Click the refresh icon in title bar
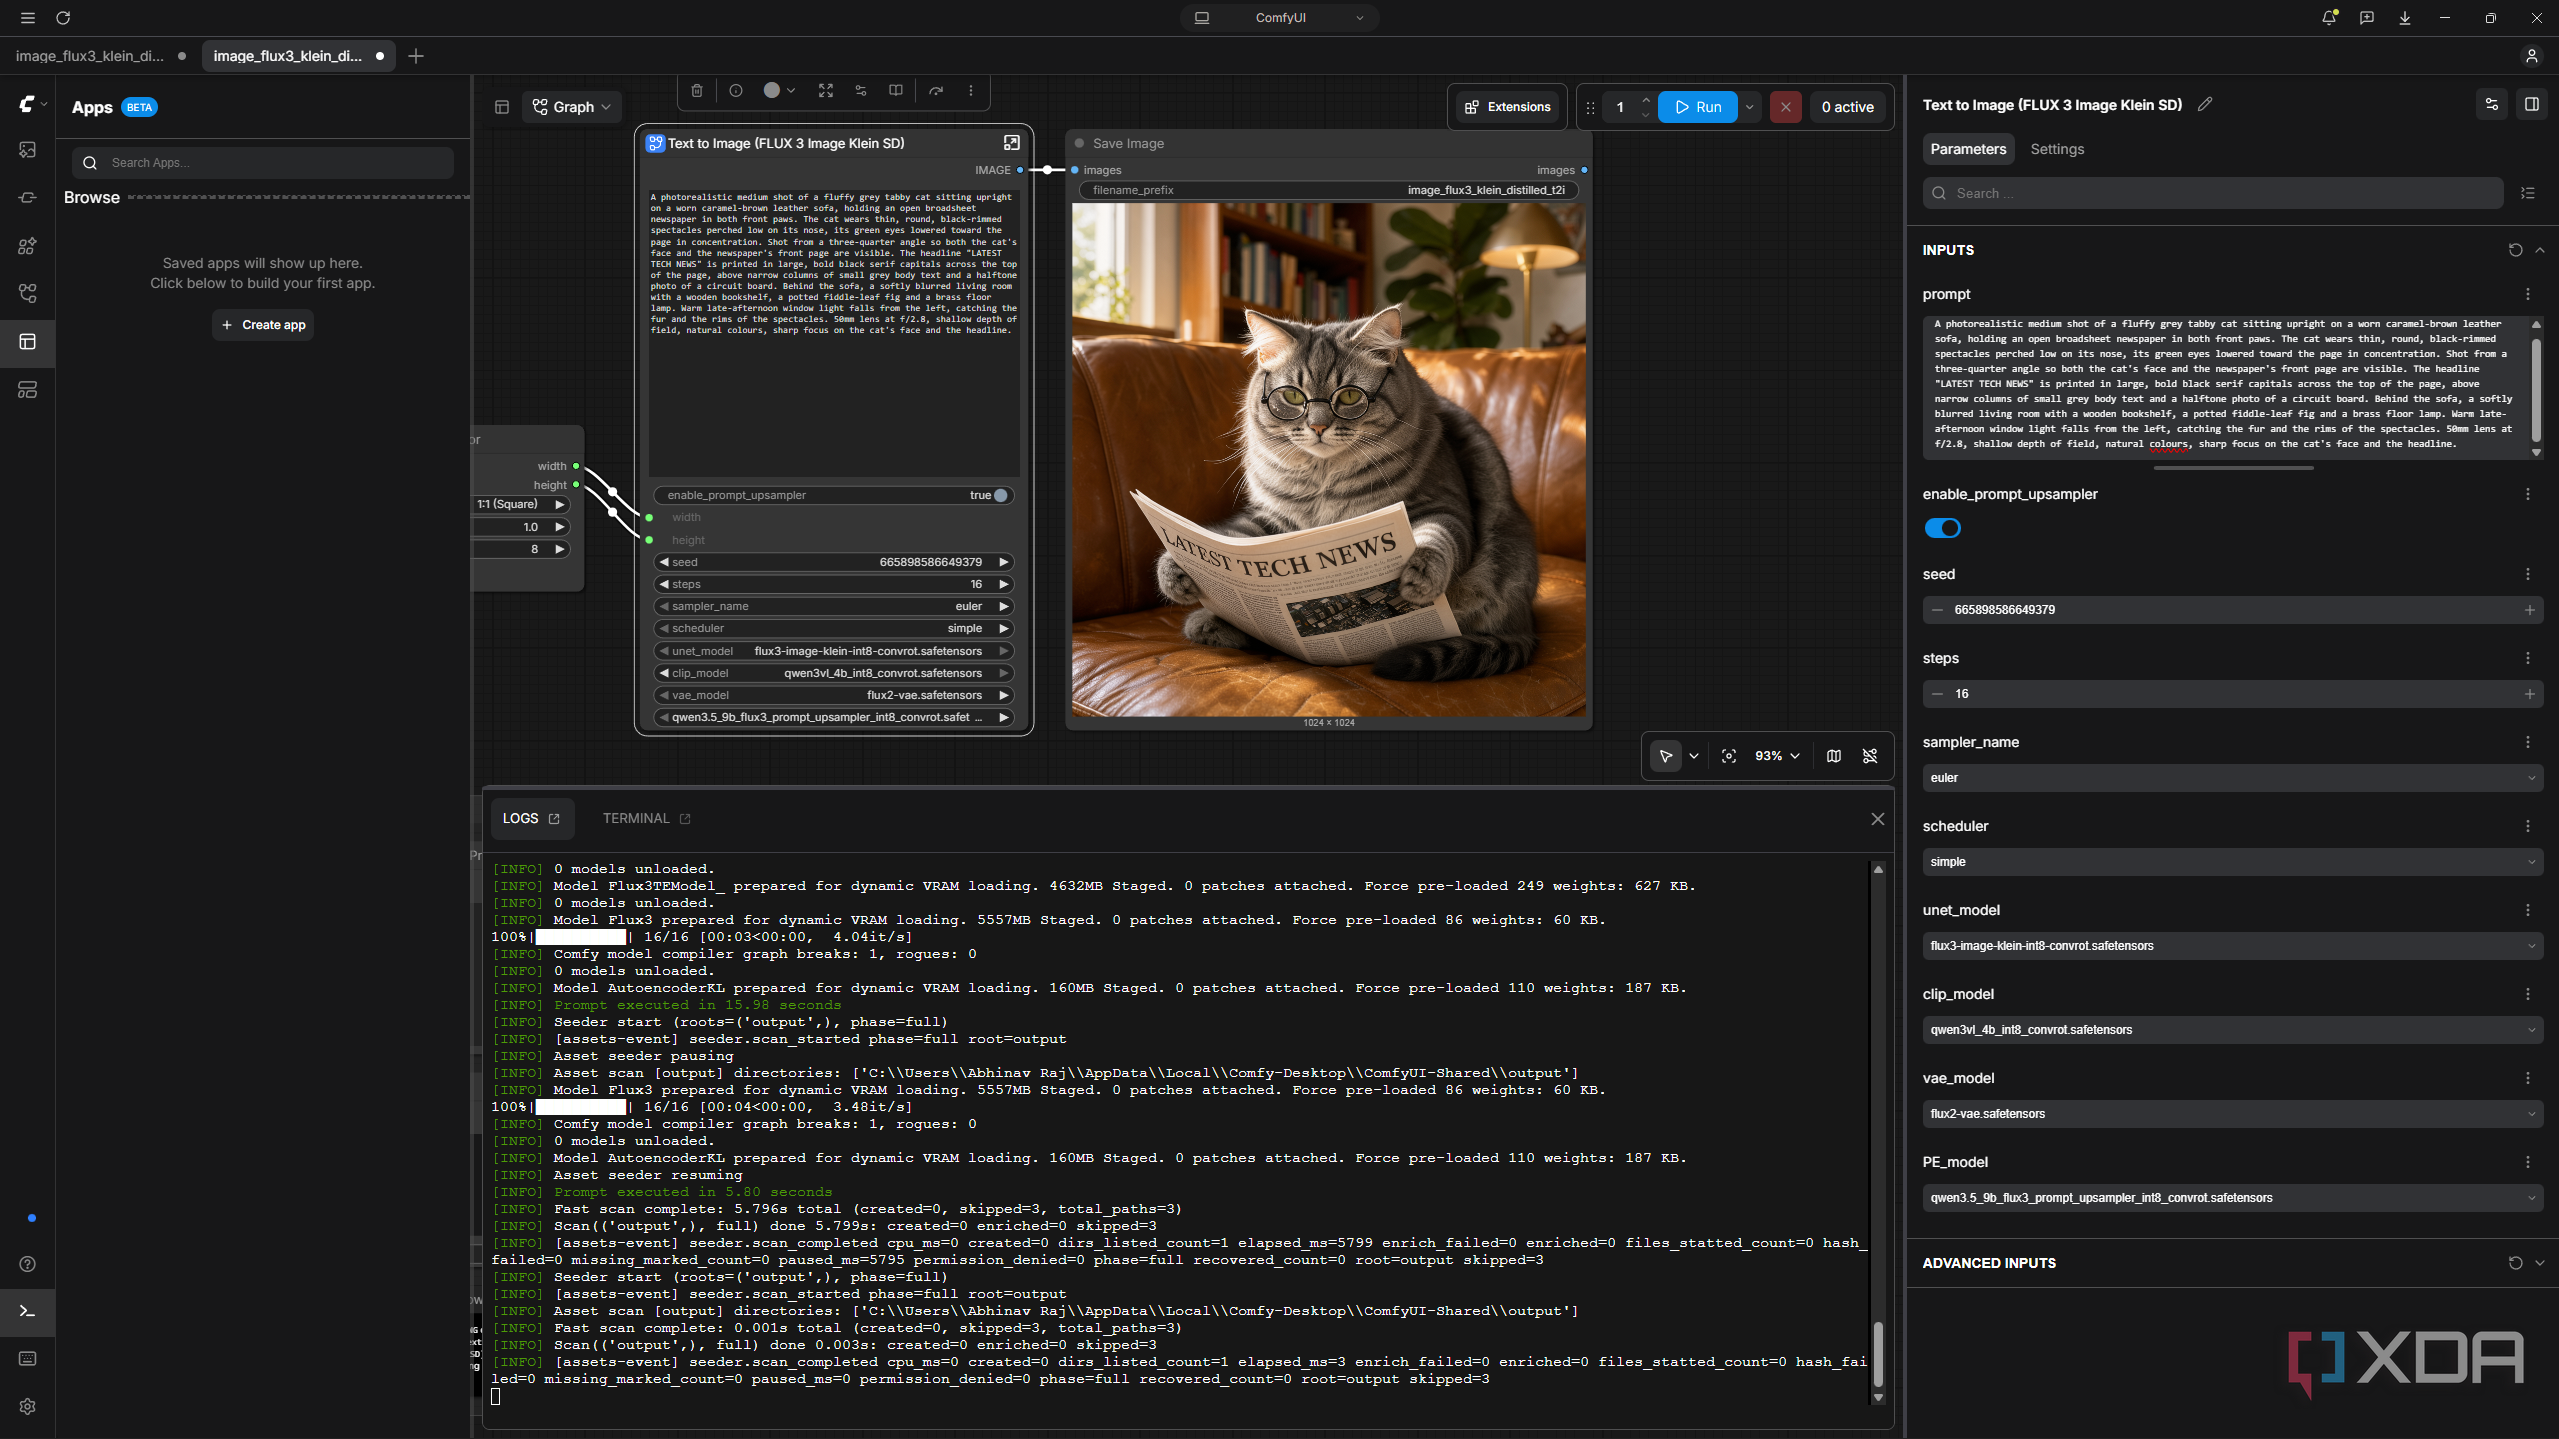This screenshot has width=2559, height=1439. point(63,18)
